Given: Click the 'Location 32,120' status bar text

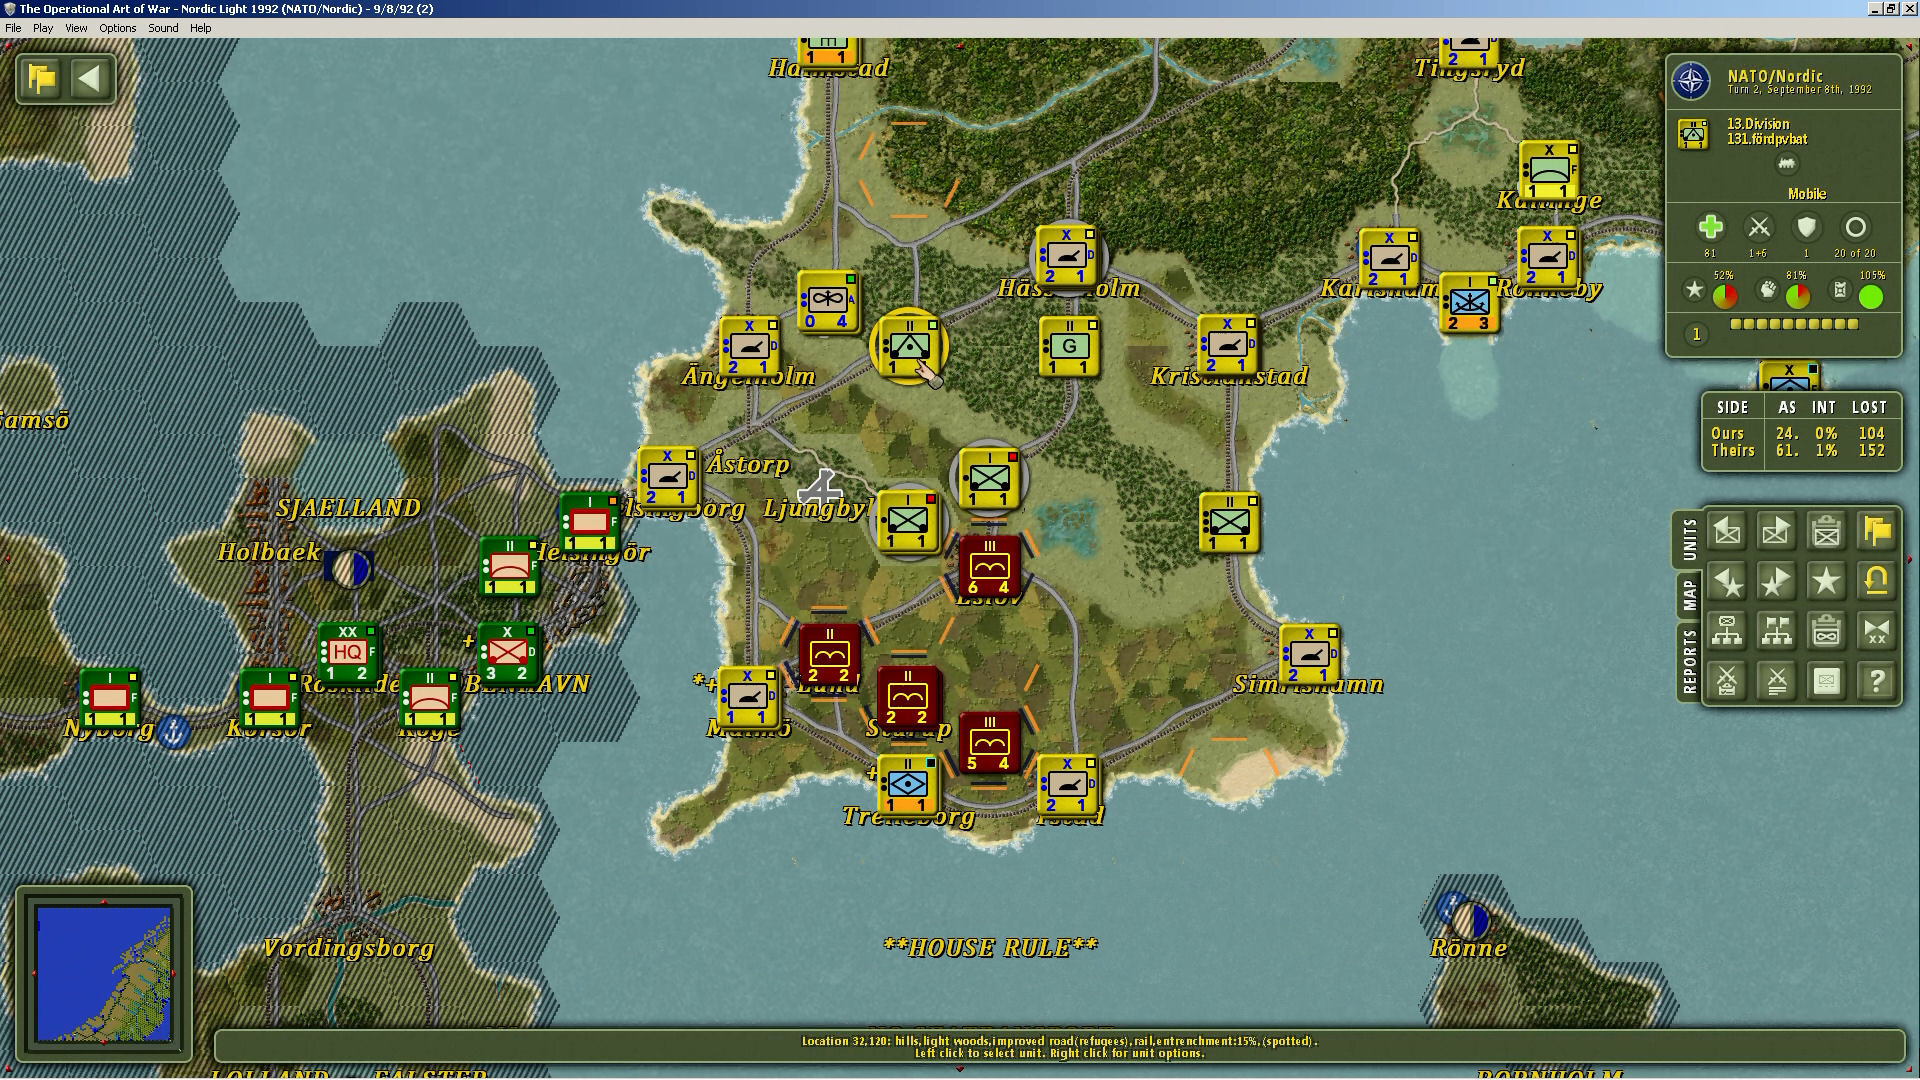Looking at the screenshot, I should tap(1060, 1041).
